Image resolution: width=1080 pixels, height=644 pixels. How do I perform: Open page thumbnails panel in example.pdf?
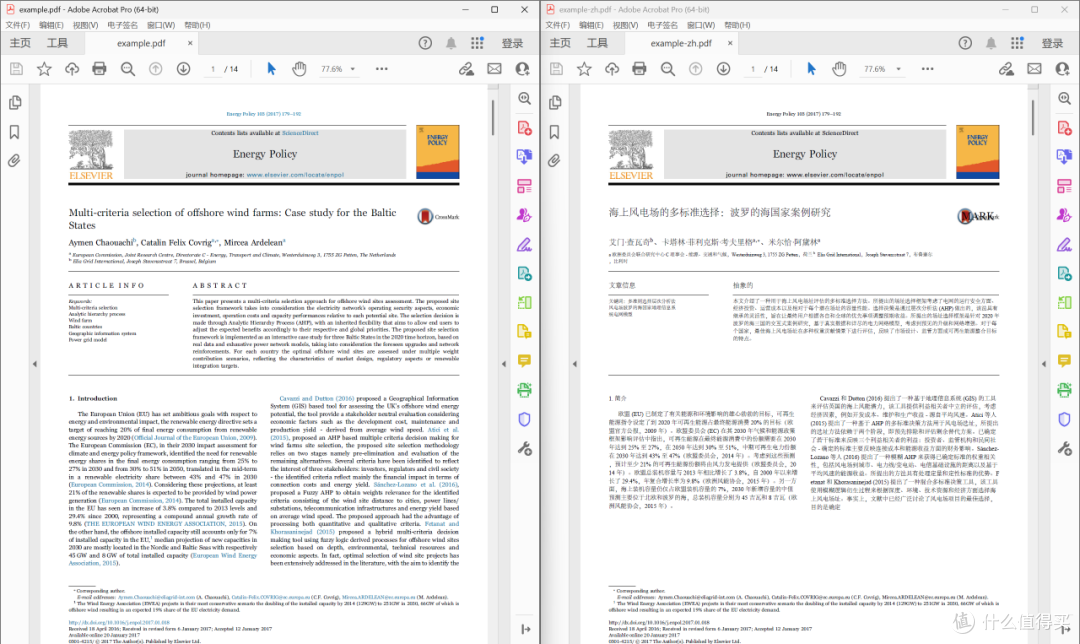tap(14, 103)
